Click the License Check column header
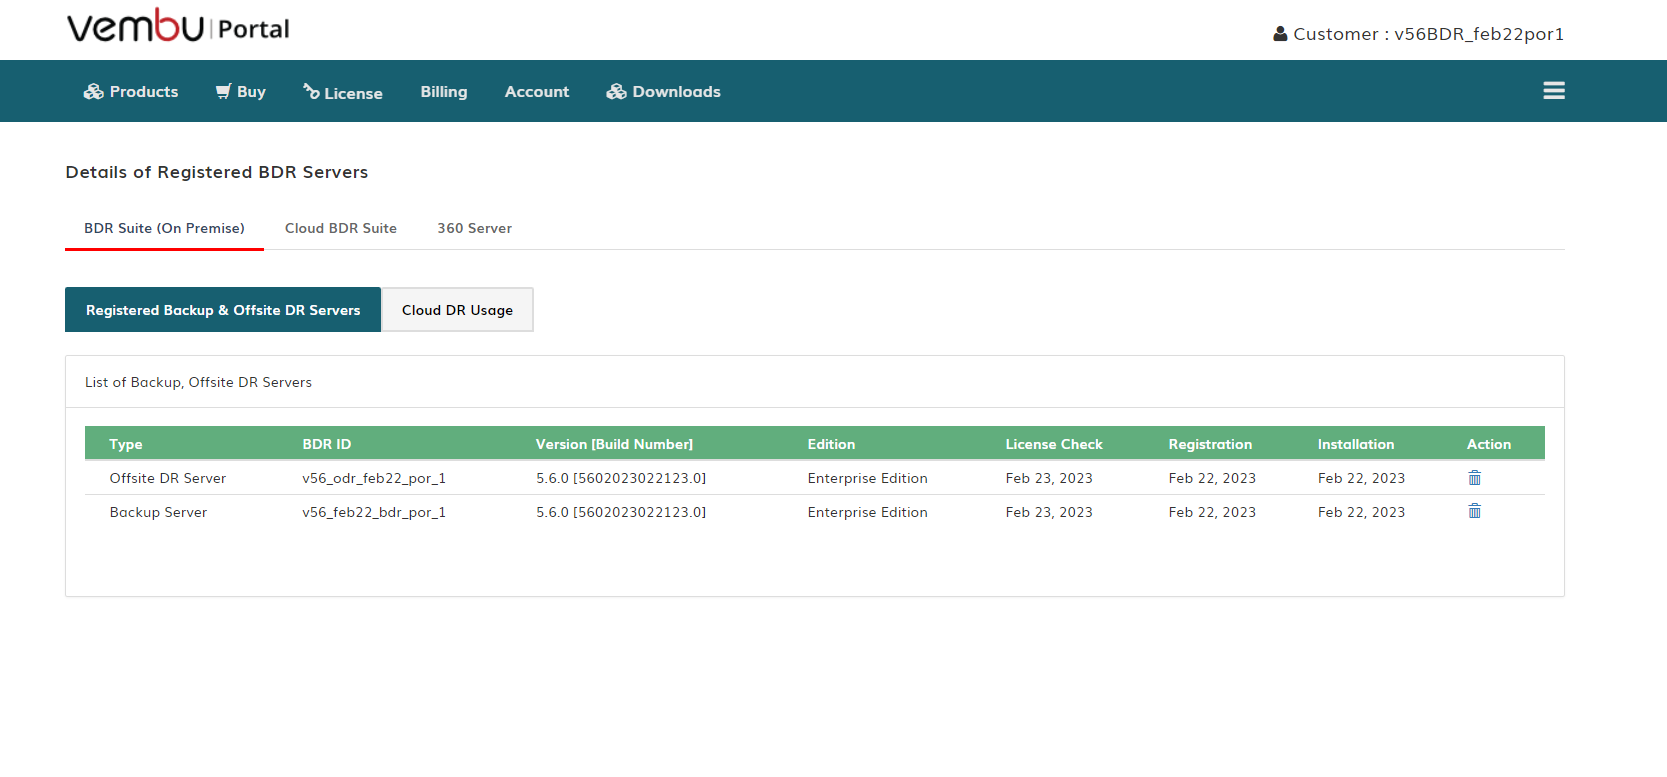 click(1054, 444)
